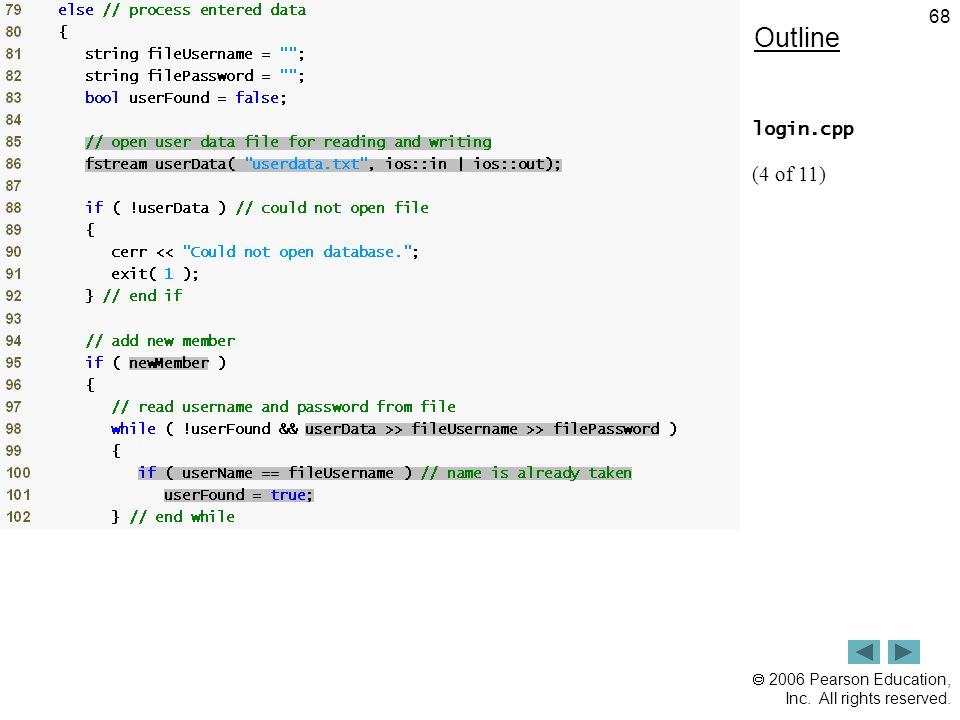Click the exit( 1 ) statement
The width and height of the screenshot is (960, 720).
pos(155,274)
